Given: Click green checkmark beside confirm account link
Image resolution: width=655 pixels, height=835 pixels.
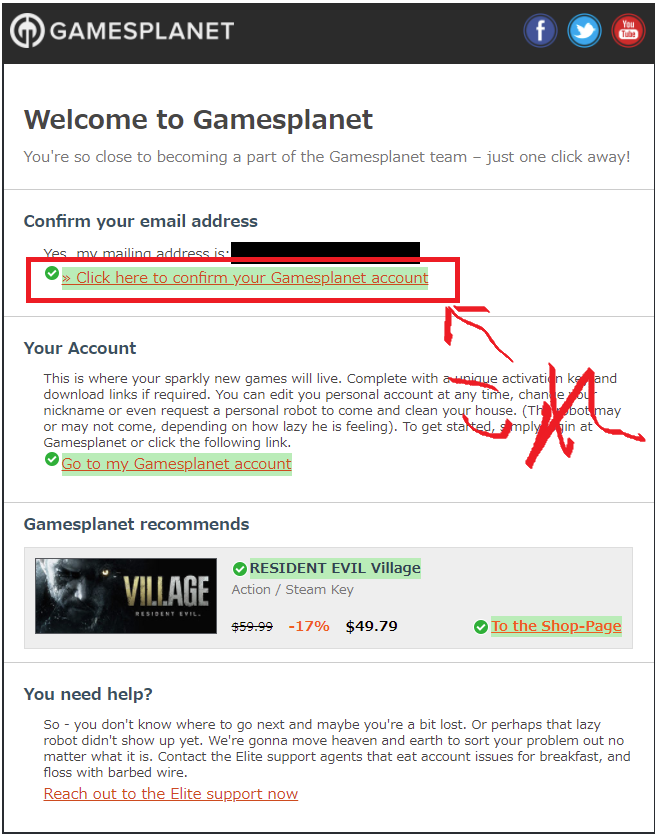Looking at the screenshot, I should [52, 273].
